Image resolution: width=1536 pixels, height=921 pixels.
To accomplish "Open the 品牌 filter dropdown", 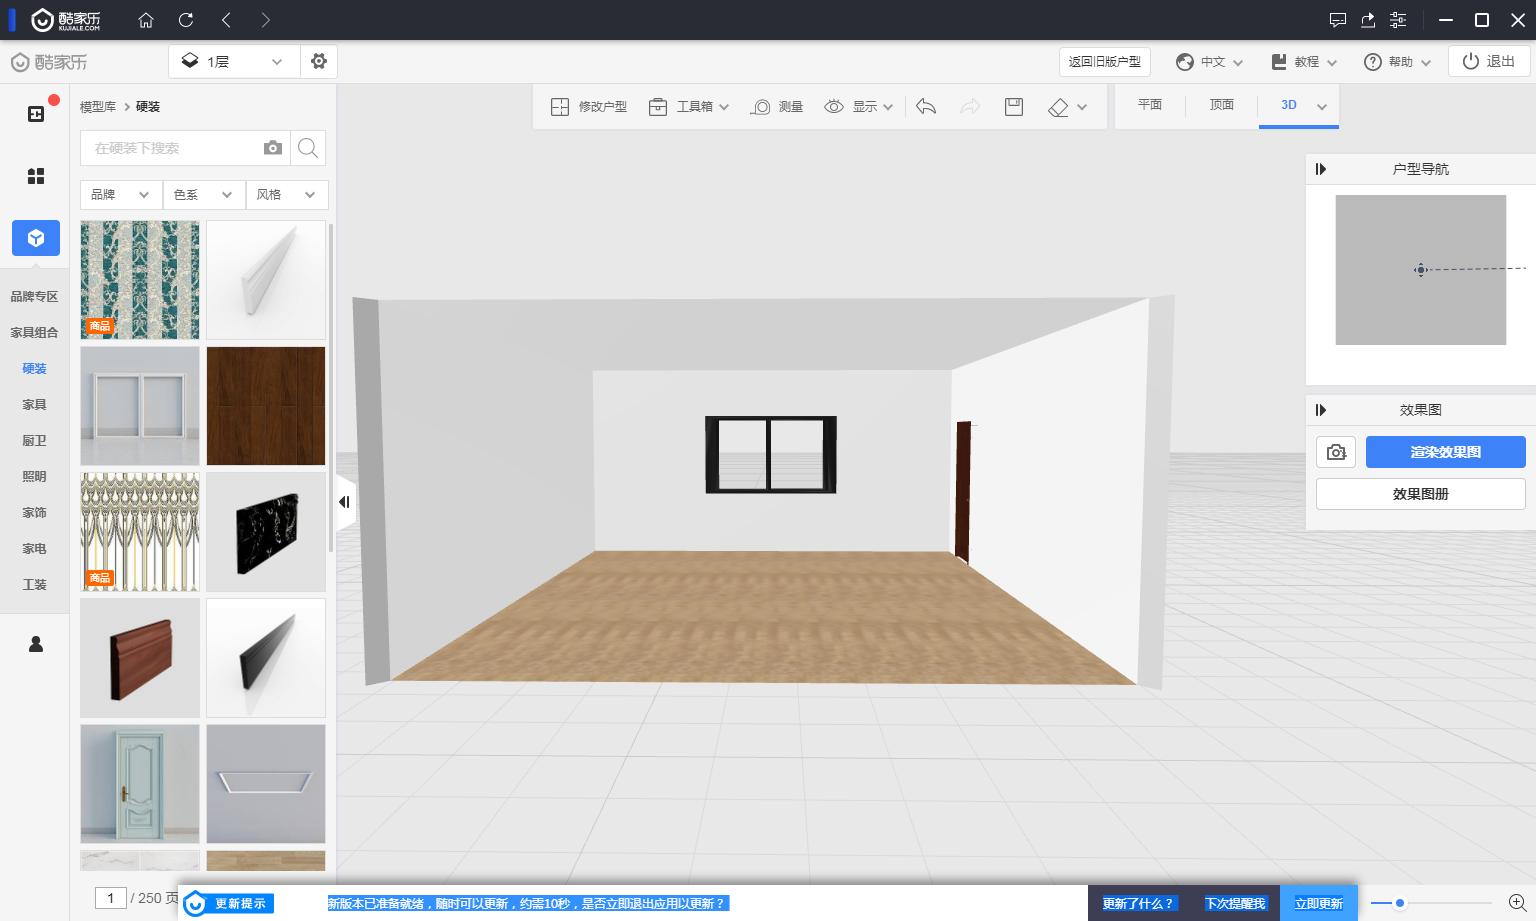I will click(120, 195).
